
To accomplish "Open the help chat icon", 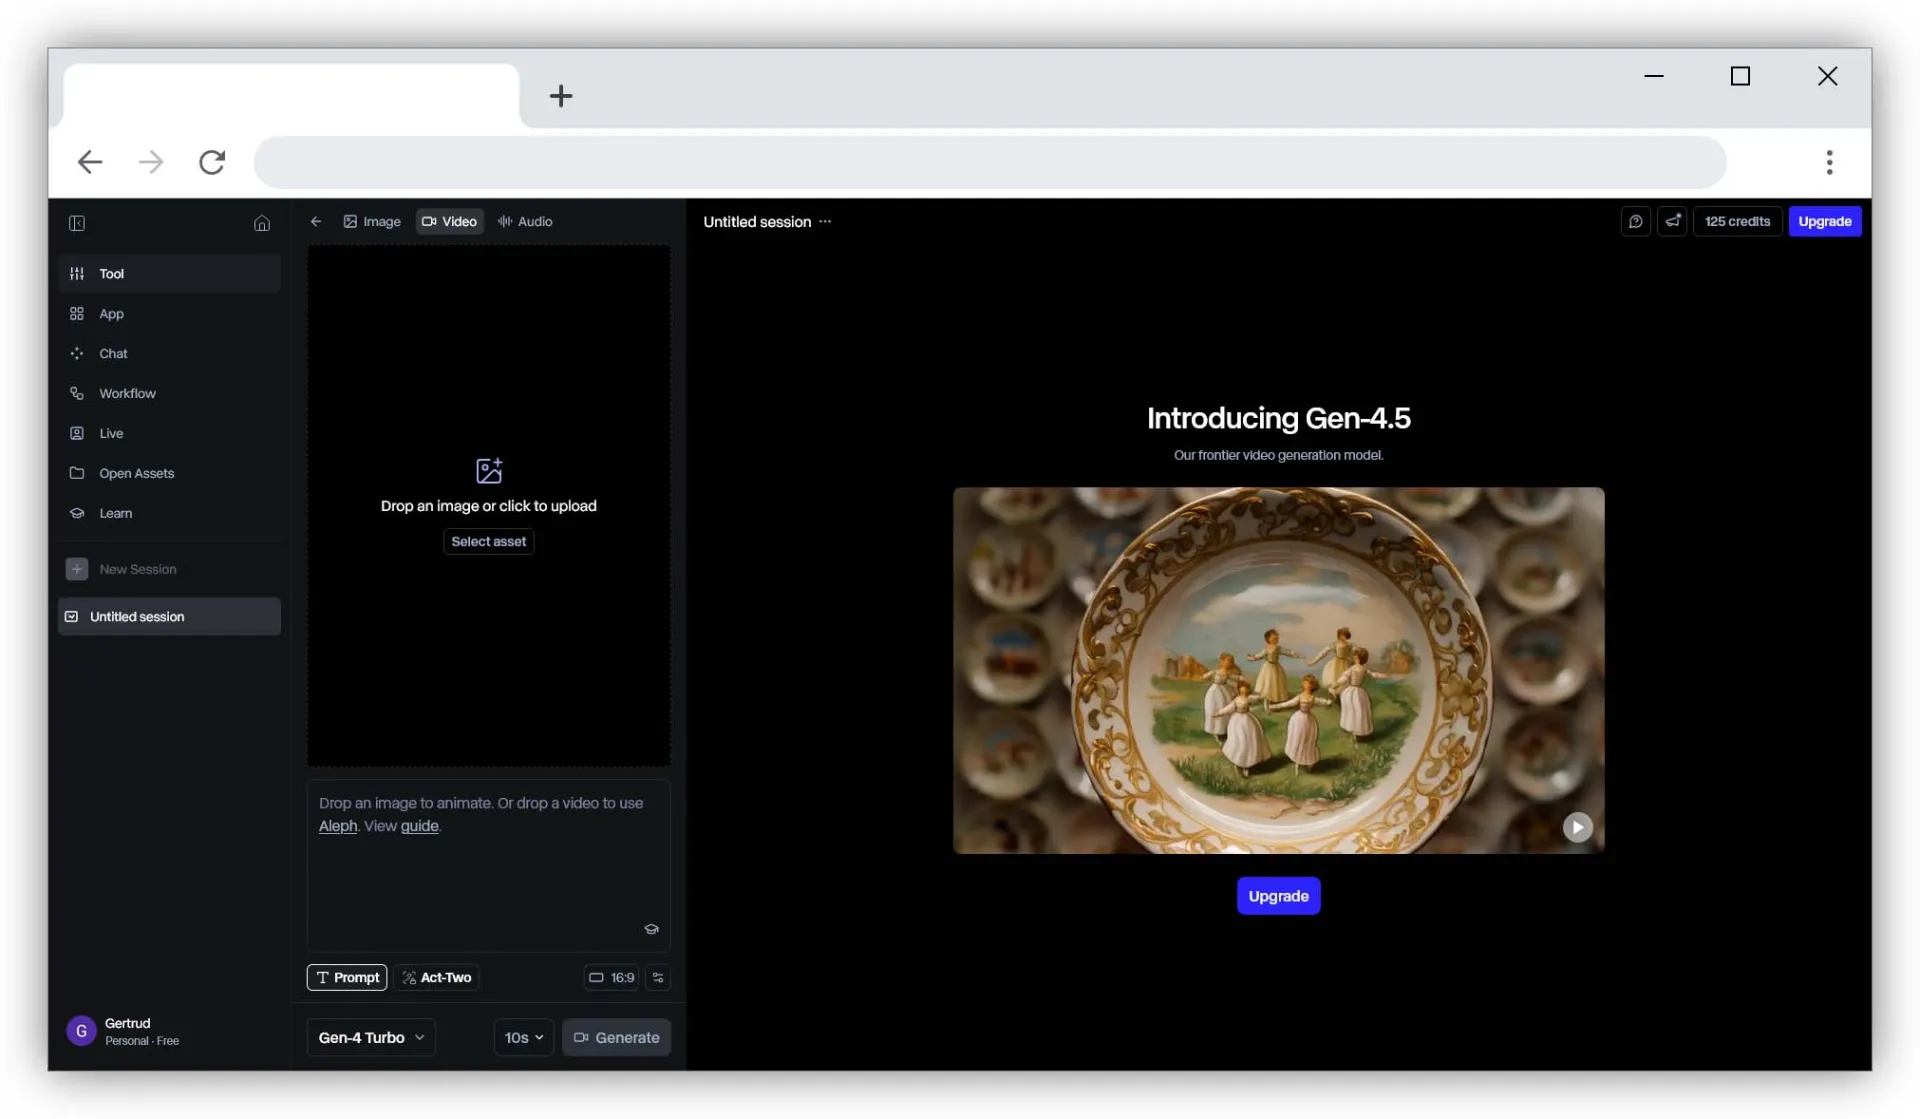I will tap(1635, 222).
